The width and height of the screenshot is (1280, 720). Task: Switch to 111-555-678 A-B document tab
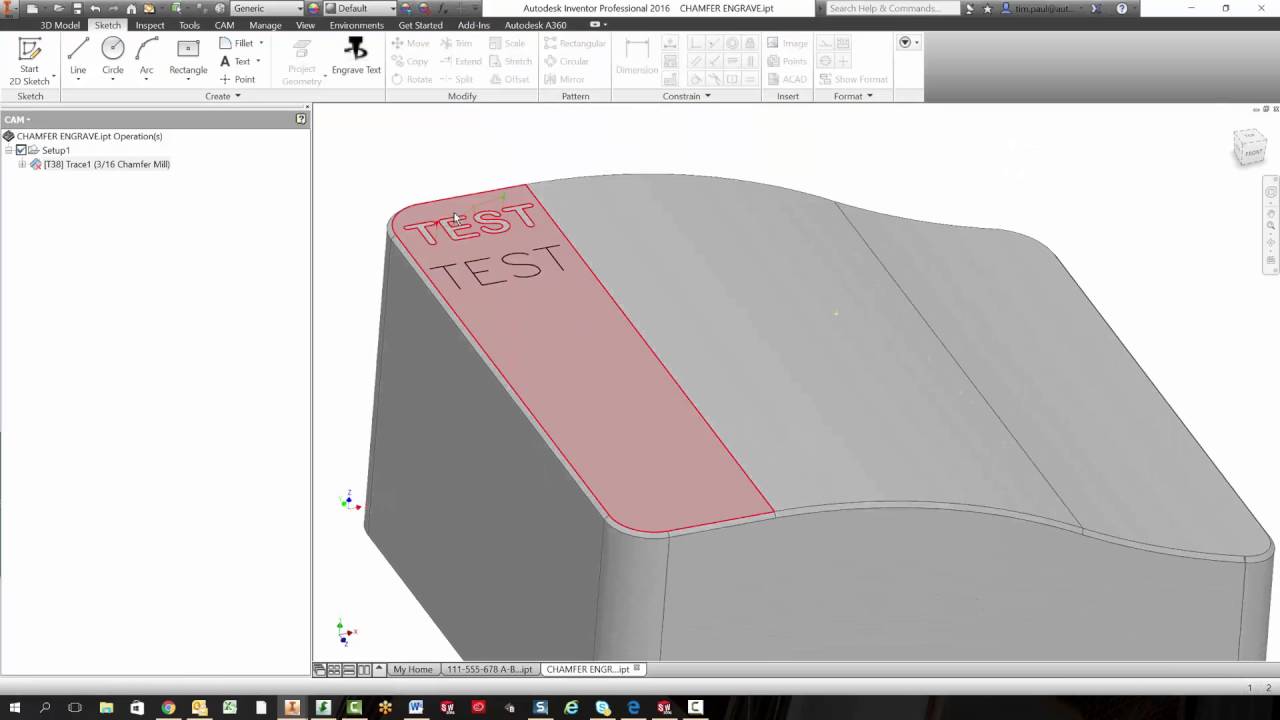tap(490, 669)
